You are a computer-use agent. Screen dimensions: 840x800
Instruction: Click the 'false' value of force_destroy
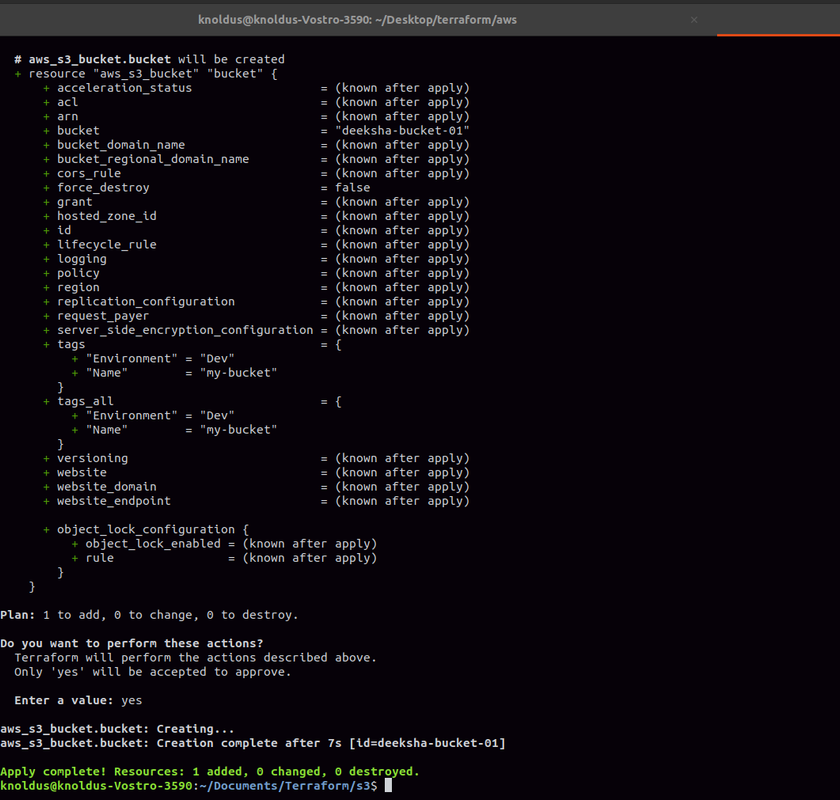[352, 188]
